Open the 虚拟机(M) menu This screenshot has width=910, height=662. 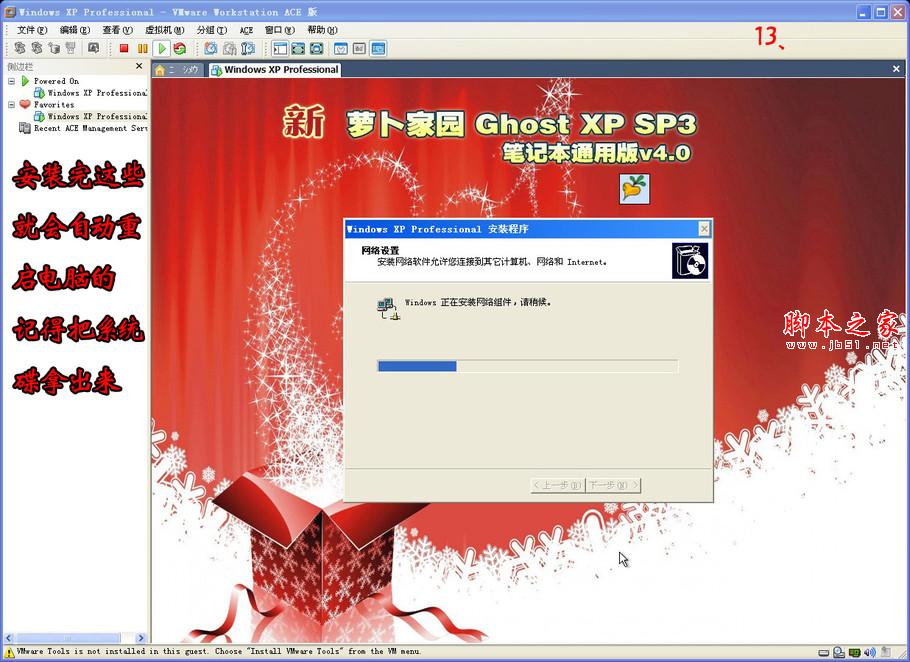click(164, 30)
